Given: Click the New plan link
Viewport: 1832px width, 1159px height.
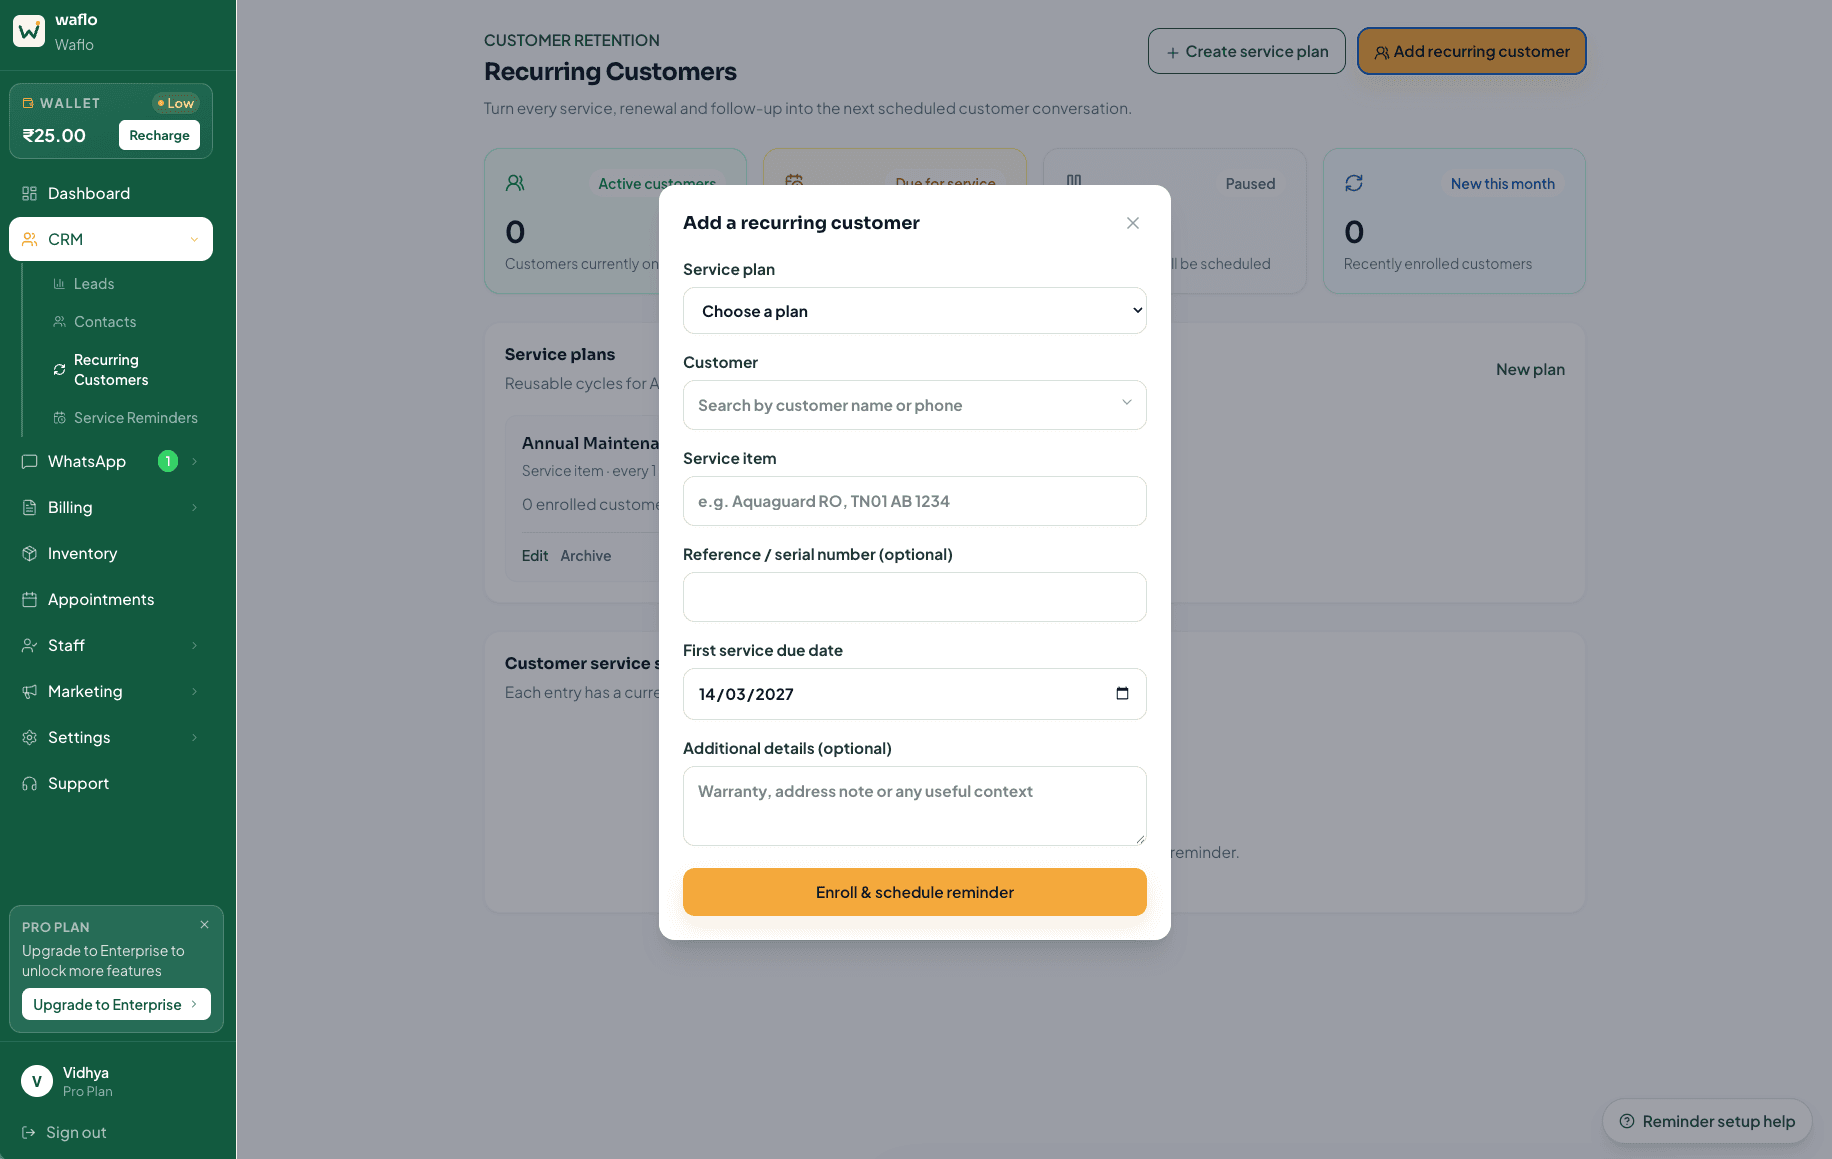Looking at the screenshot, I should point(1530,369).
